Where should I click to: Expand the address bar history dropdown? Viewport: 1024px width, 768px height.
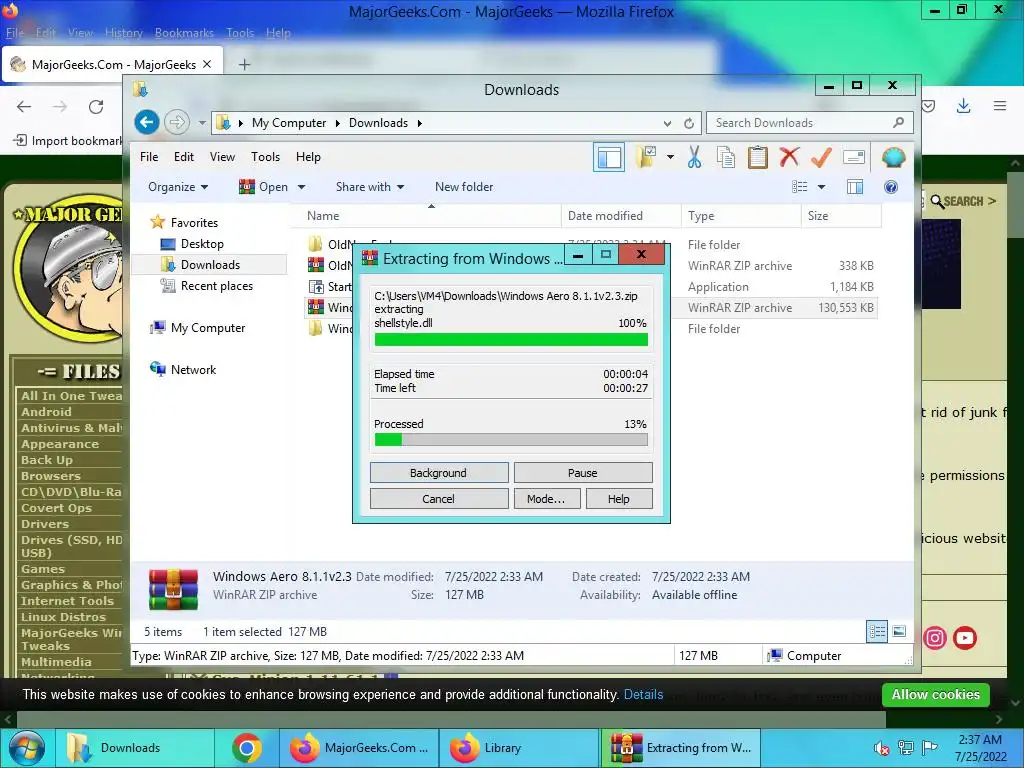click(667, 123)
